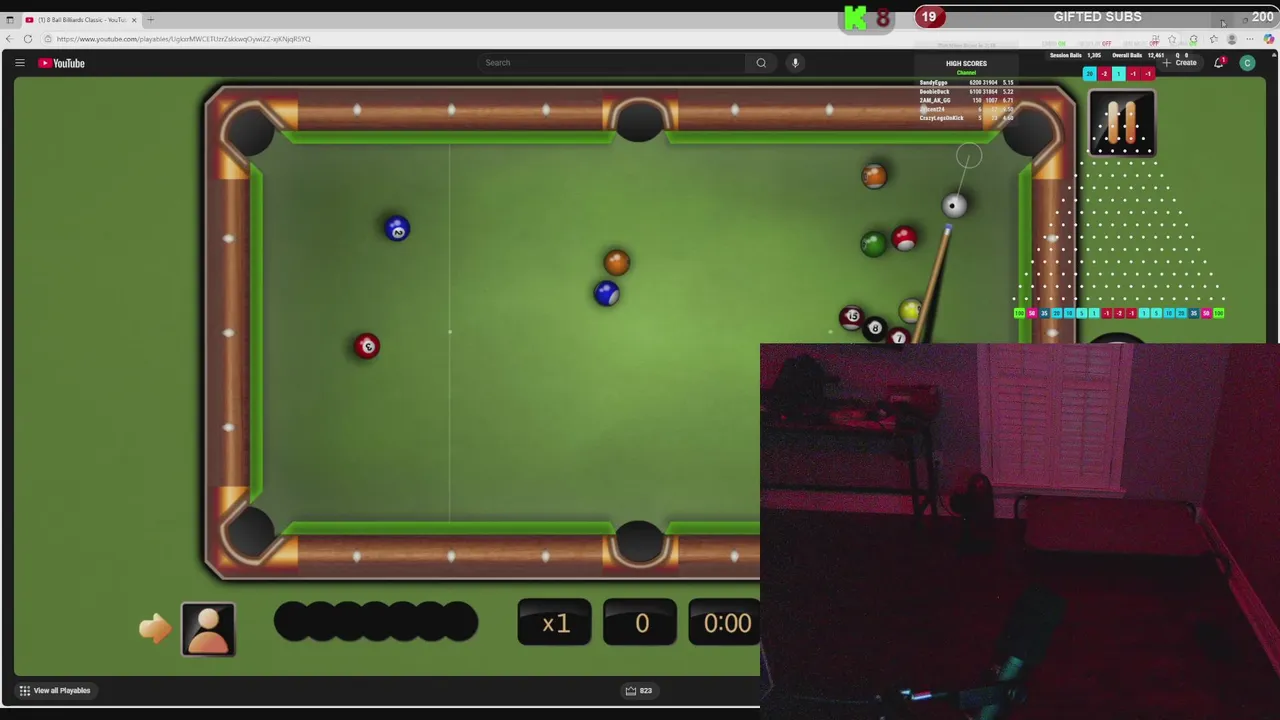Go back with browser back arrow

coord(9,39)
